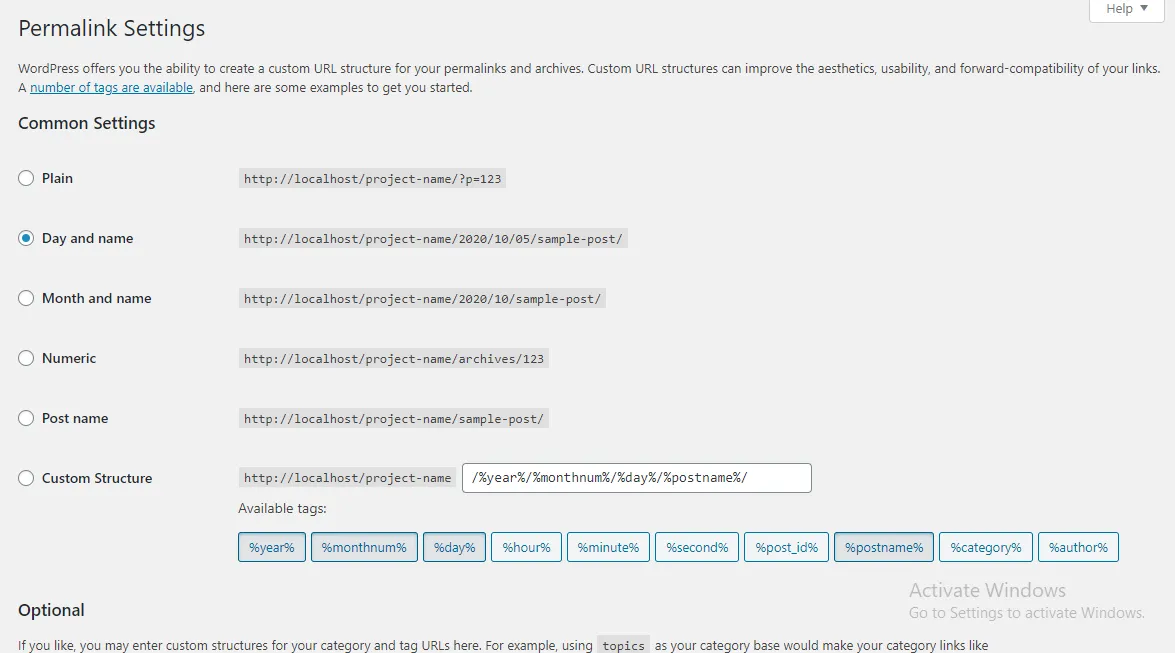The image size is (1175, 653).
Task: Toggle the %year% tag button
Action: pyautogui.click(x=272, y=547)
